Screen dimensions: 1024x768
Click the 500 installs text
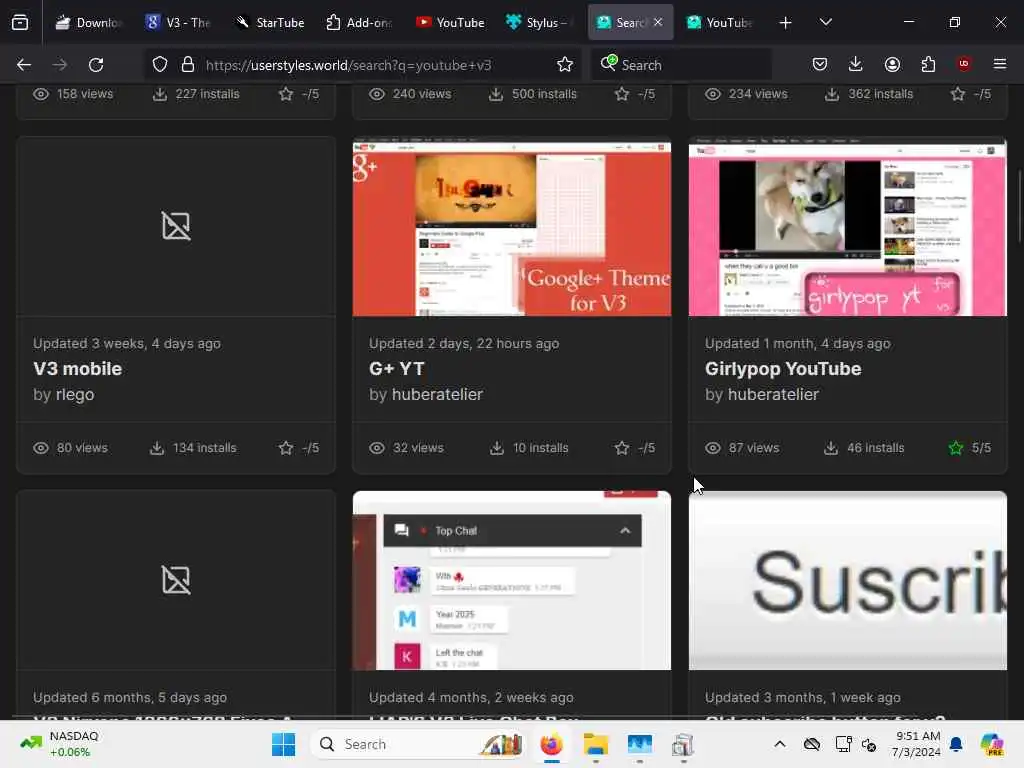(x=544, y=94)
